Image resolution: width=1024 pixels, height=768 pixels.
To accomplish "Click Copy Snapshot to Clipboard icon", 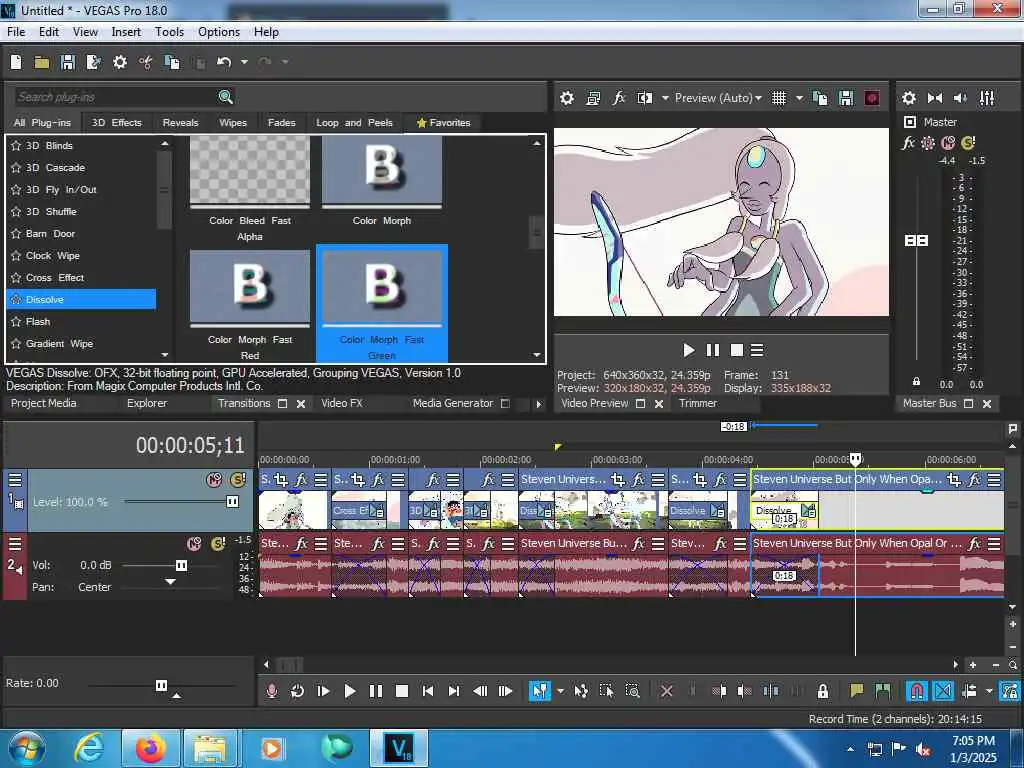I will [820, 98].
